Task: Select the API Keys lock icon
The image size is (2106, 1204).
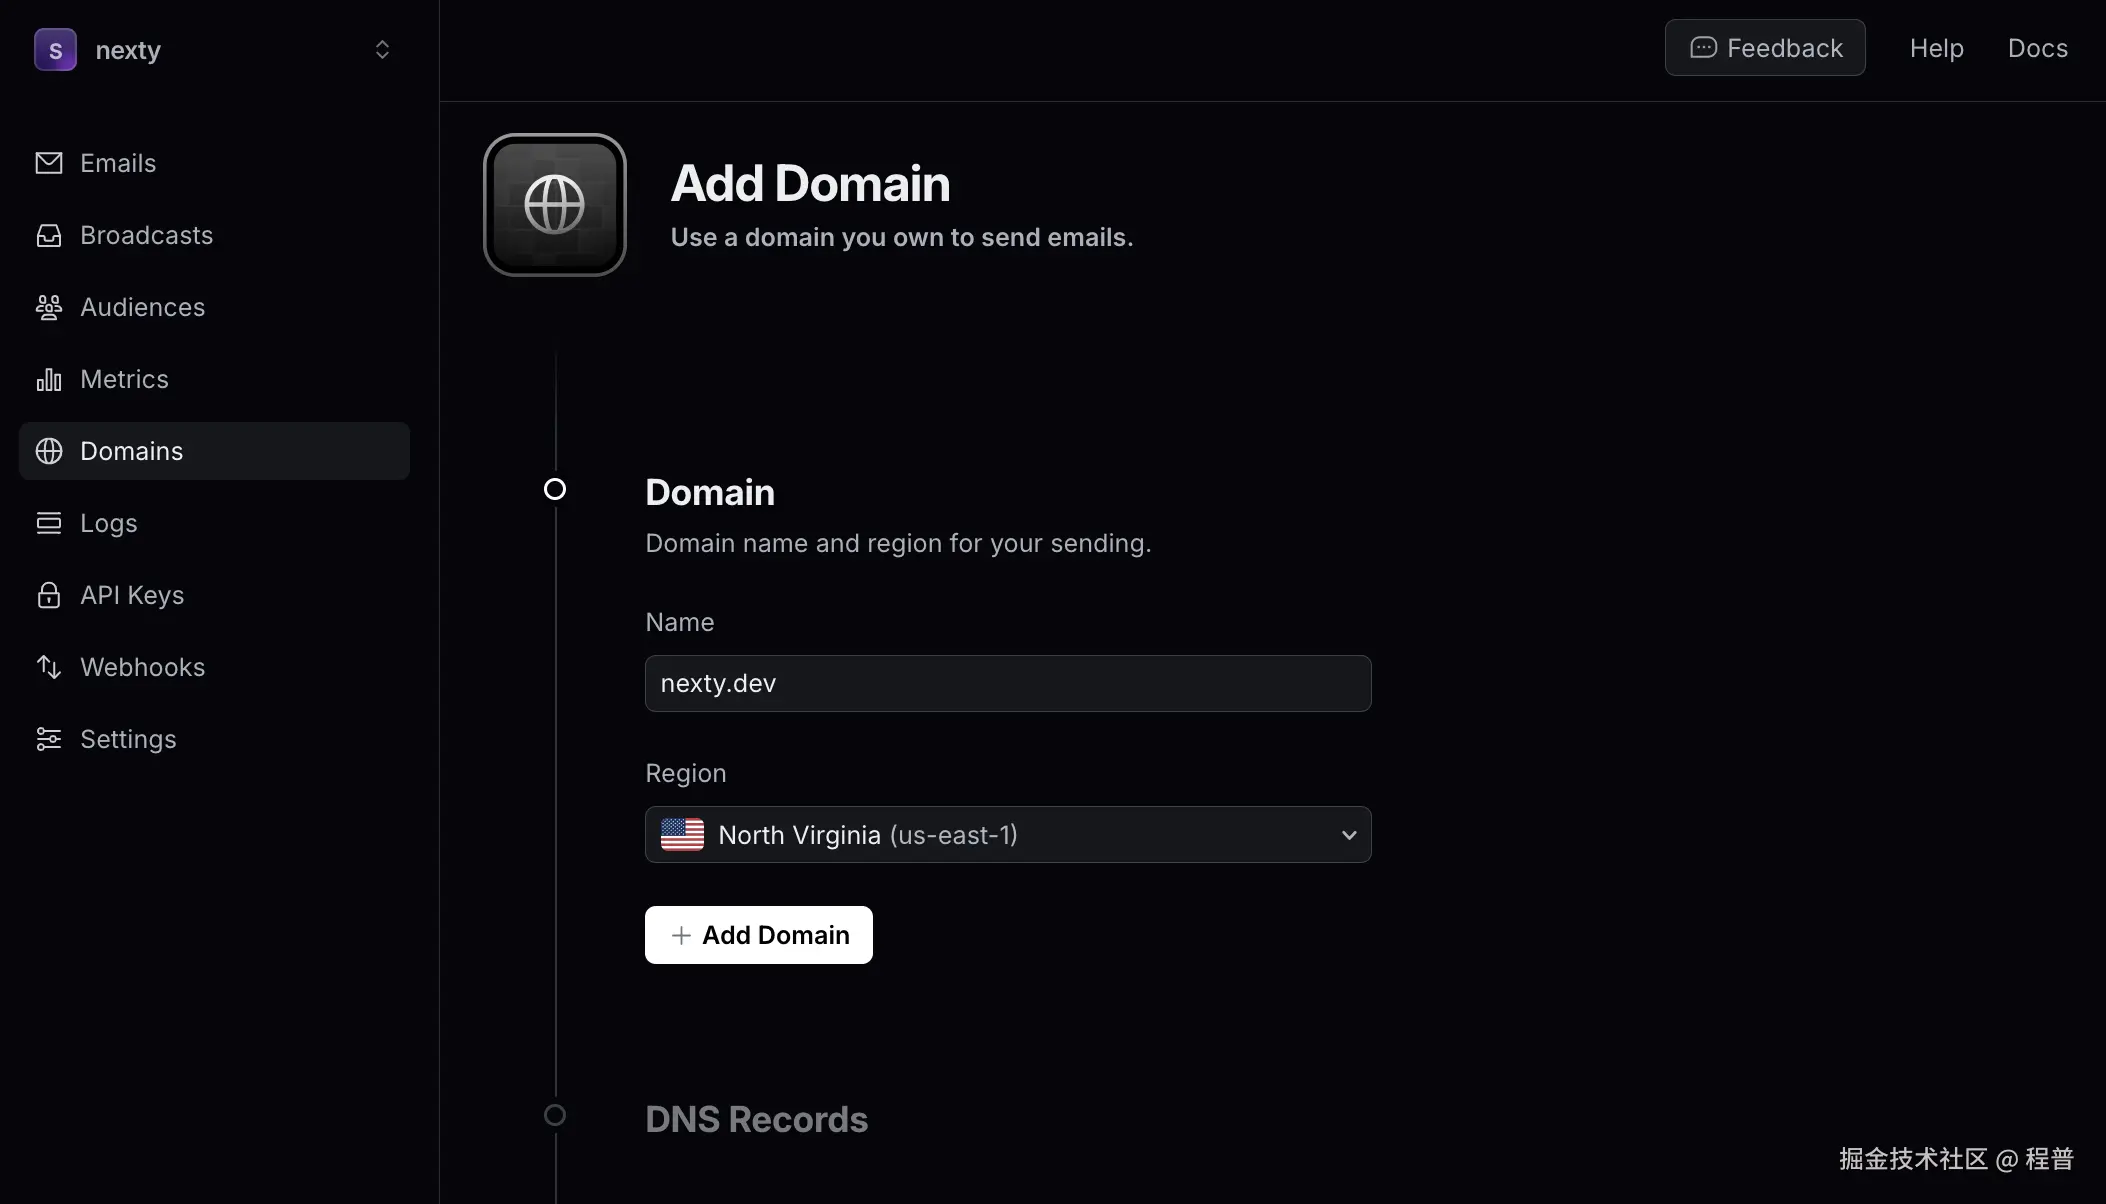Action: tap(49, 595)
